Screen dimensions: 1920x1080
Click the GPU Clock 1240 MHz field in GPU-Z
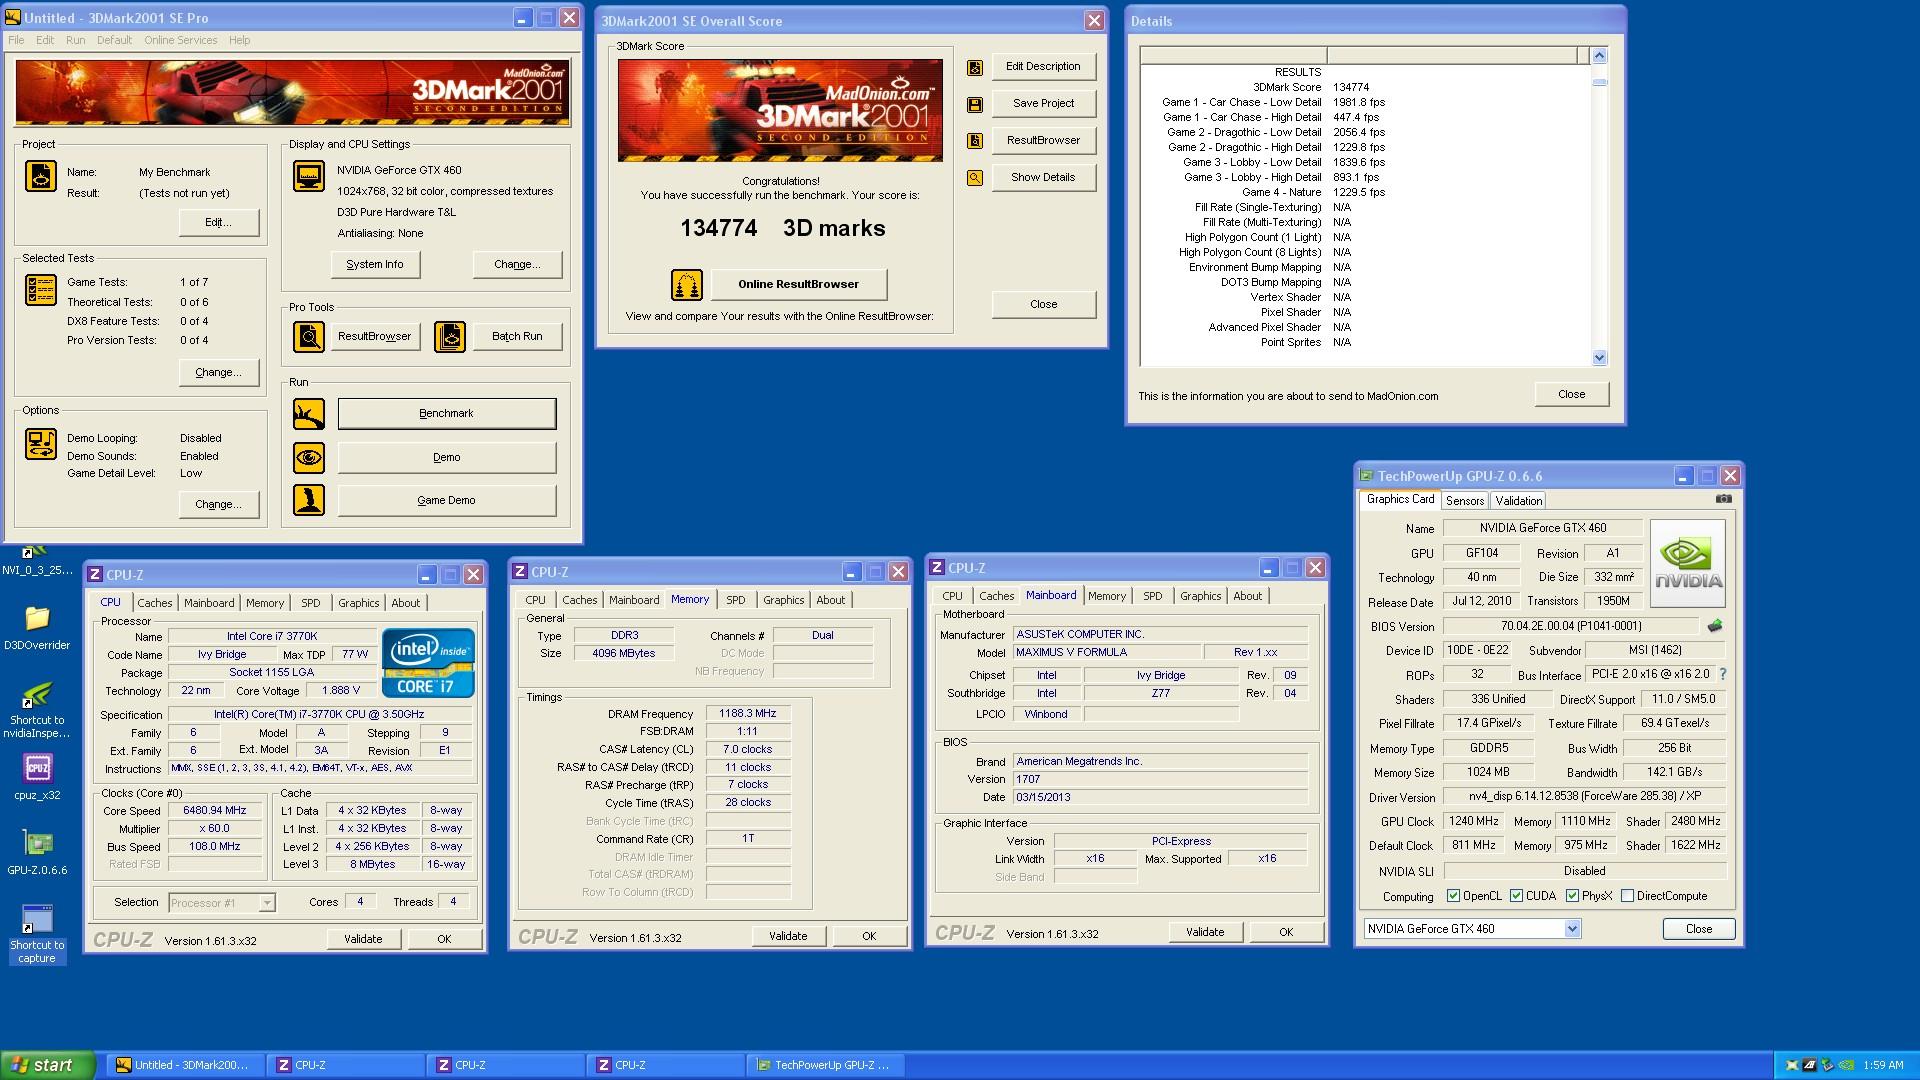click(x=1473, y=822)
